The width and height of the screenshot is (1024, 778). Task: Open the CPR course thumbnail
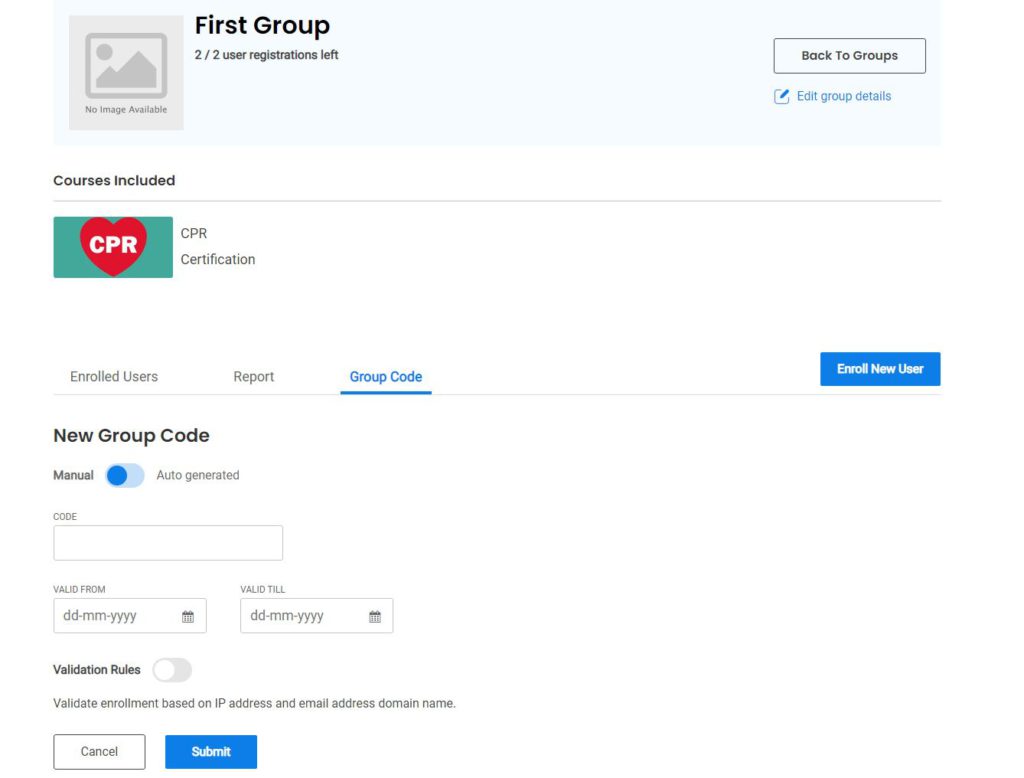(x=113, y=247)
